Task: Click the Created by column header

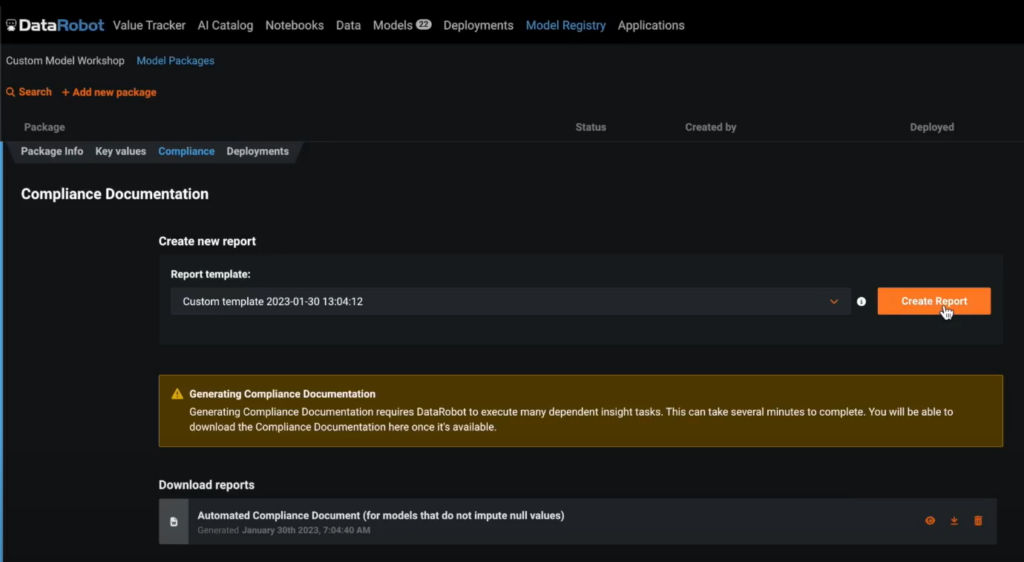Action: 711,127
